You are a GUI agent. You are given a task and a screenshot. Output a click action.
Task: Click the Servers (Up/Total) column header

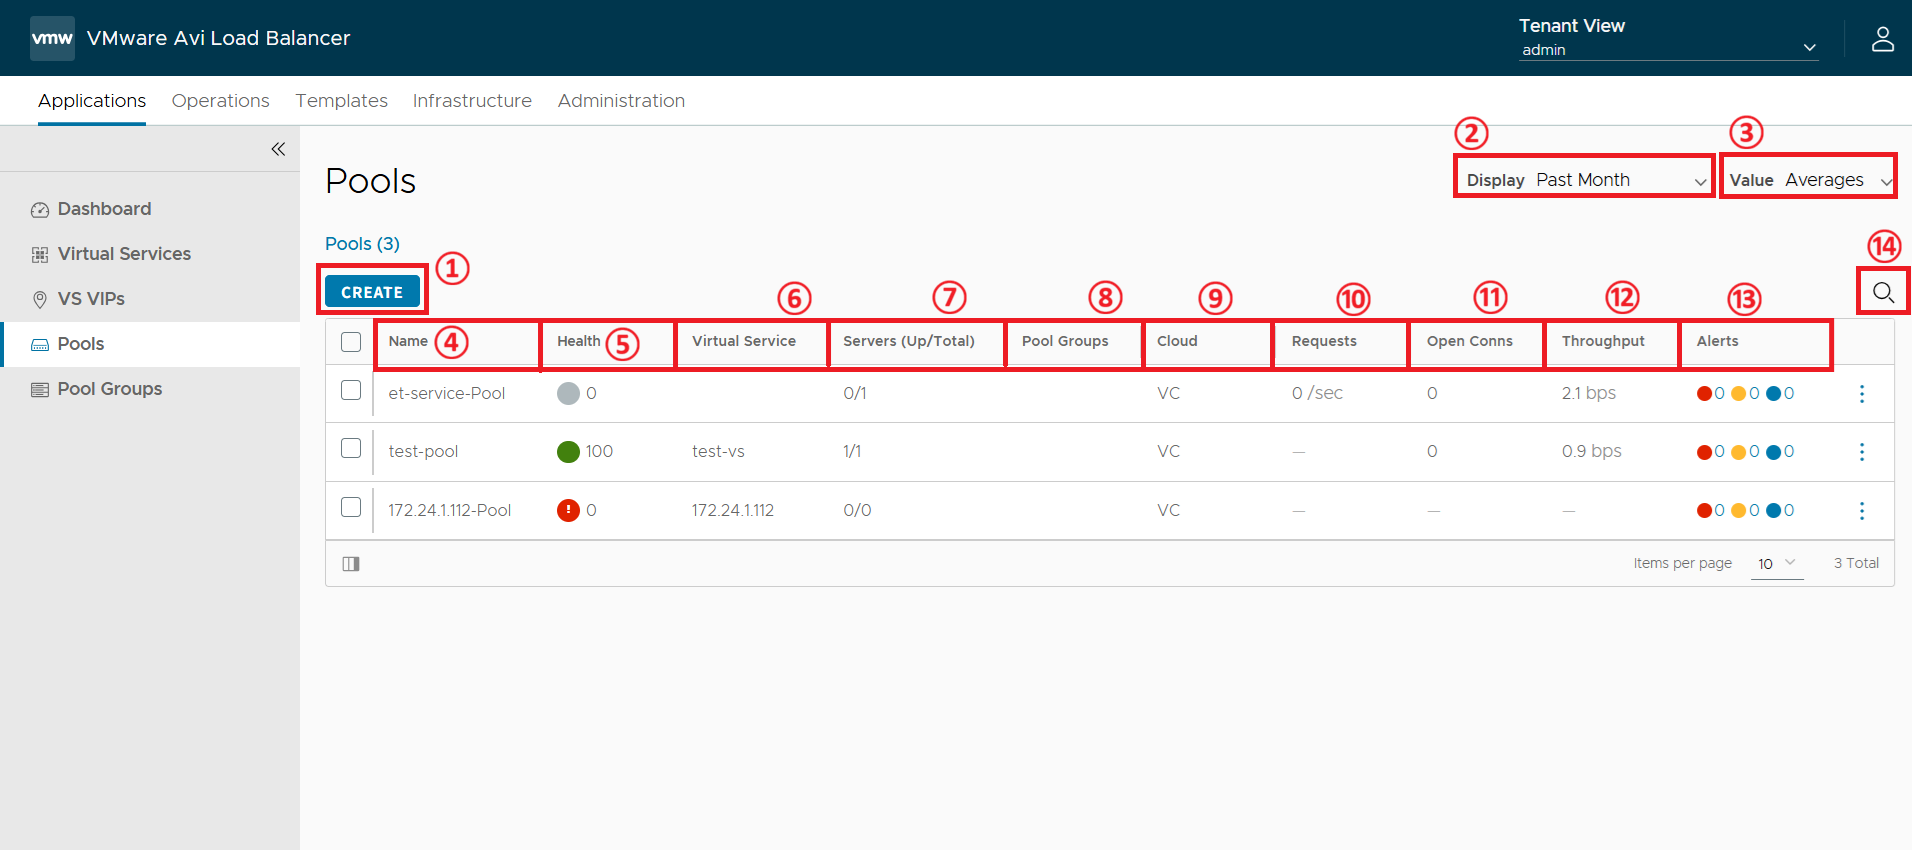909,341
